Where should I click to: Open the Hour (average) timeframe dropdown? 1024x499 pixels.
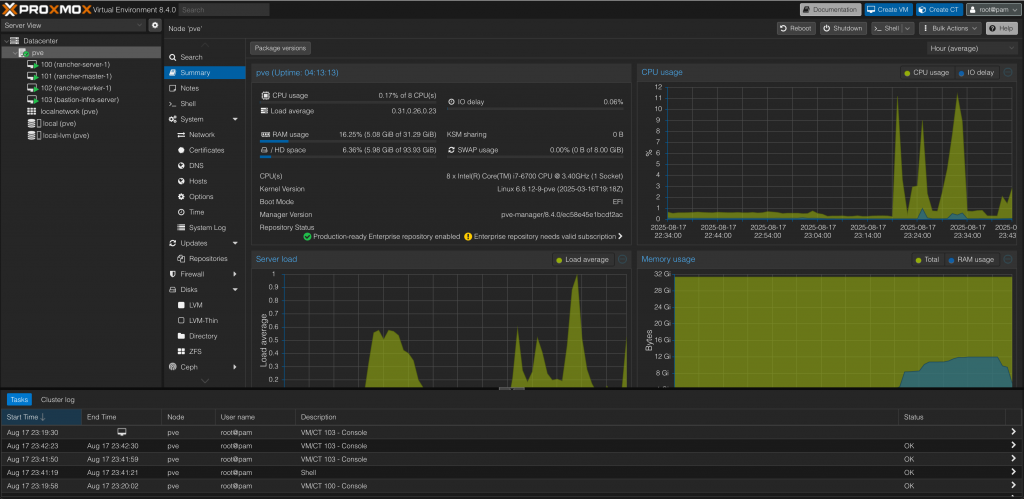972,48
